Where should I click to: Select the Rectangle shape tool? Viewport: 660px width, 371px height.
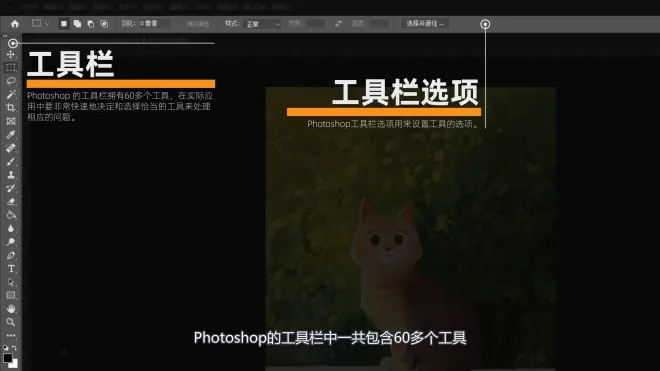pos(11,295)
